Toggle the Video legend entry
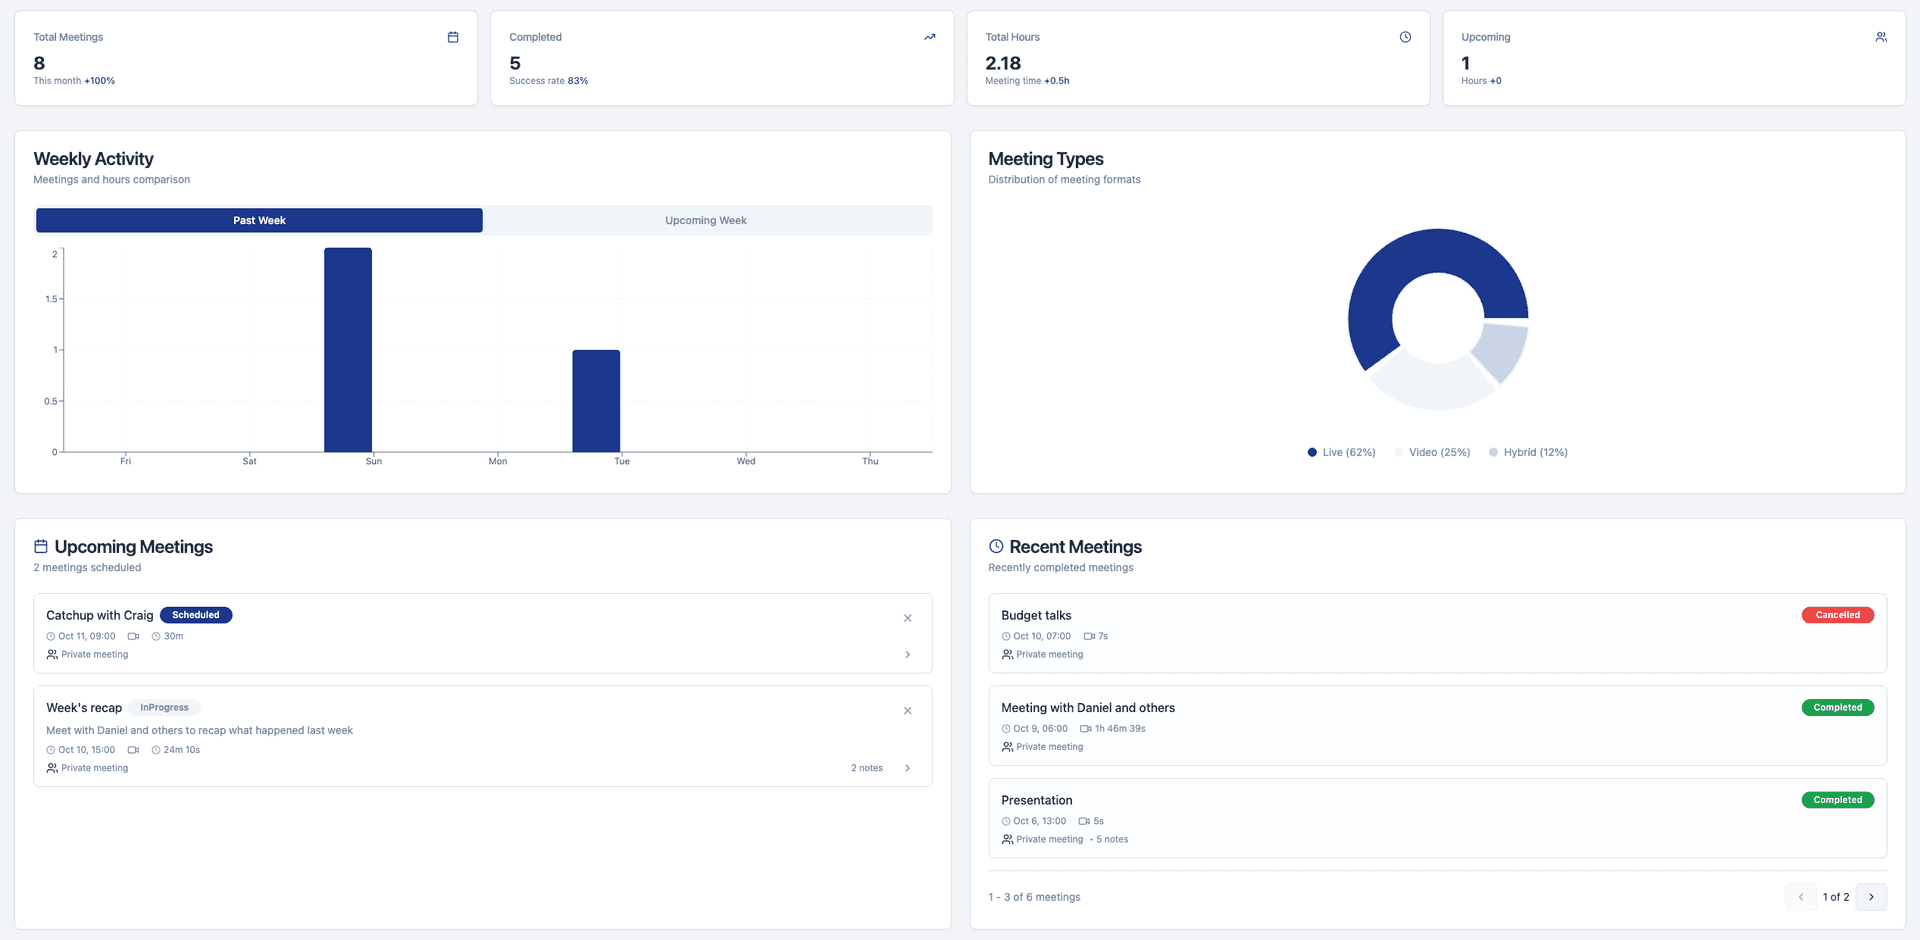This screenshot has width=1920, height=940. tap(1432, 452)
